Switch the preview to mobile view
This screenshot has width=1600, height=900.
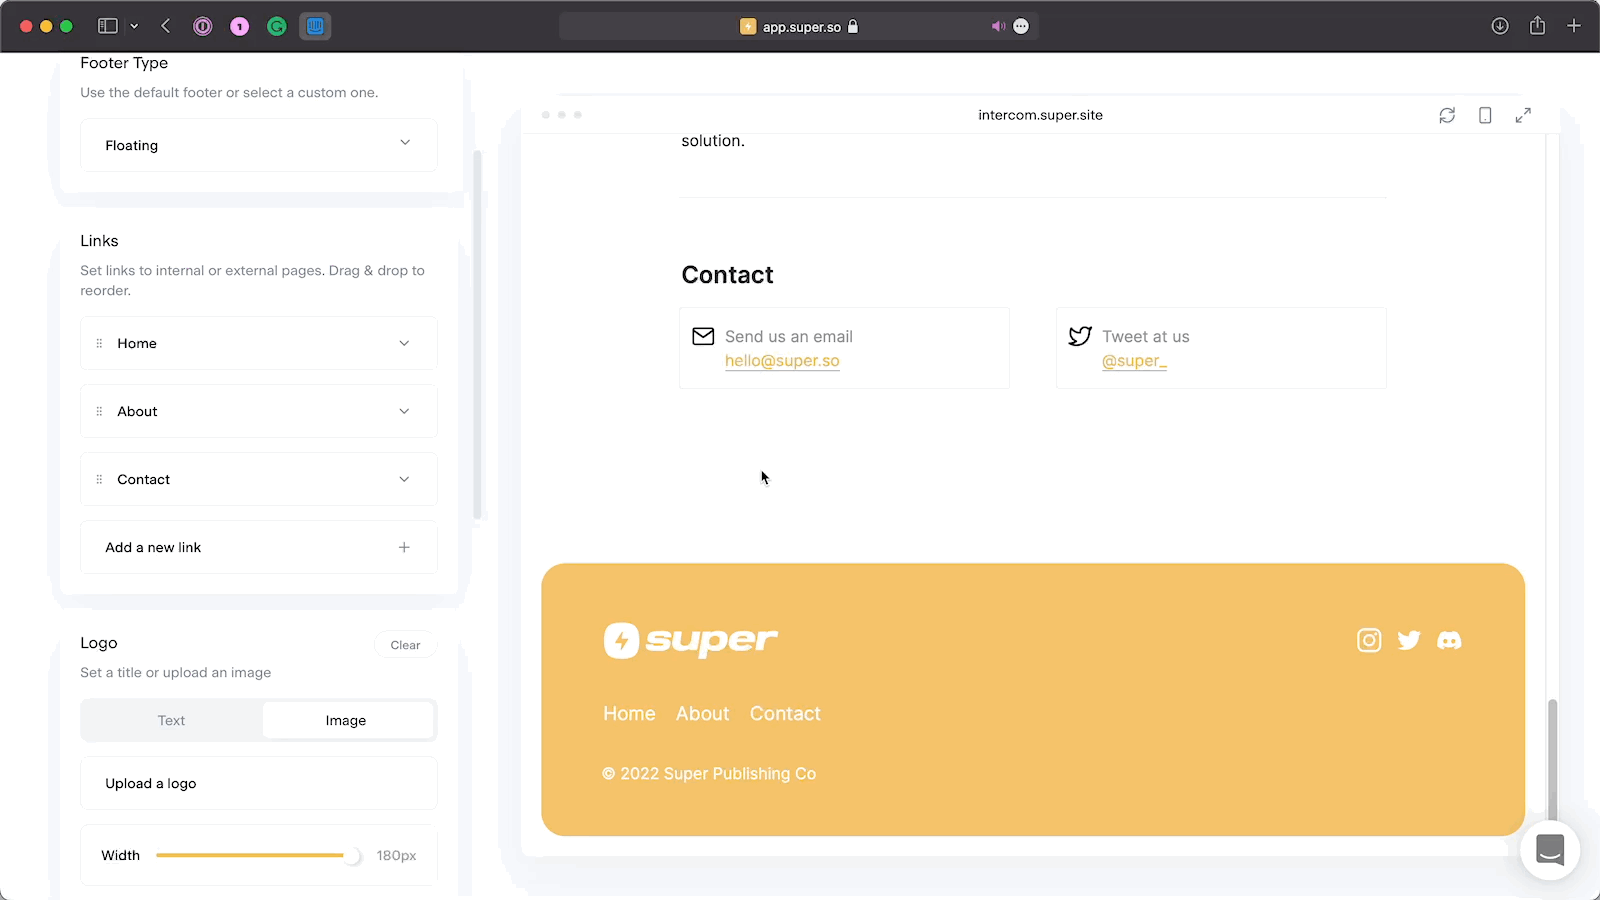tap(1485, 115)
